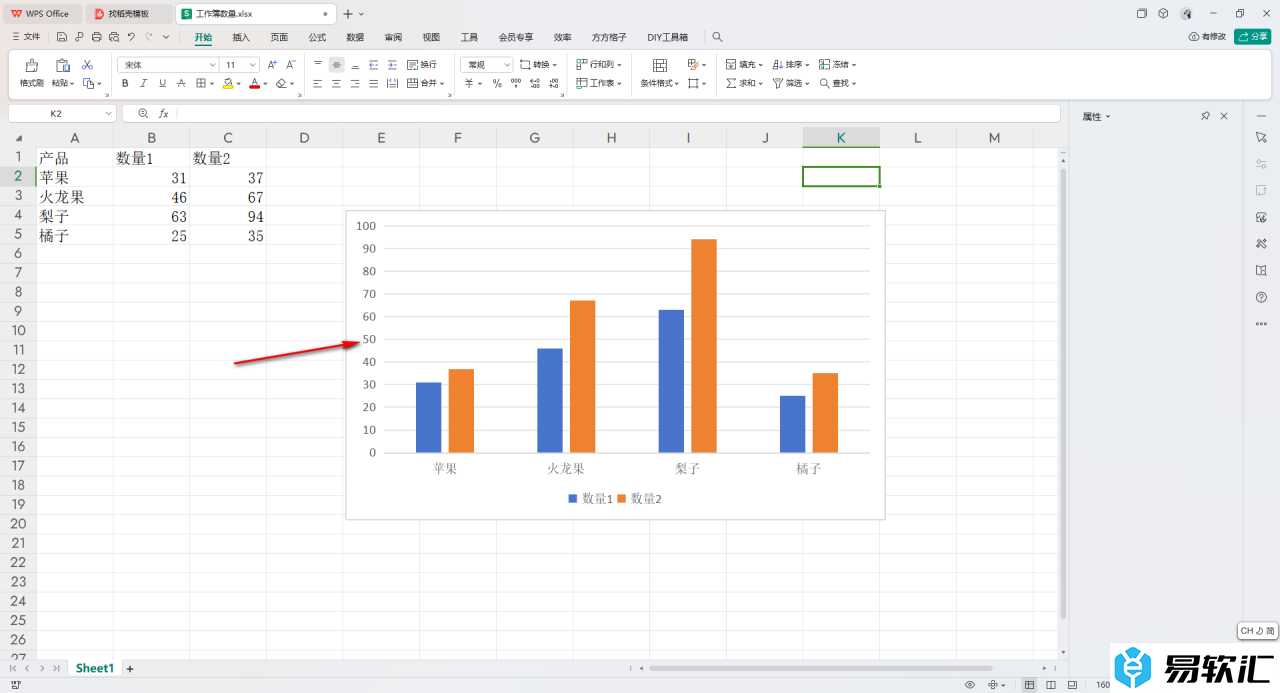Switch to normal view in status bar
This screenshot has width=1280, height=693.
pos(1029,685)
